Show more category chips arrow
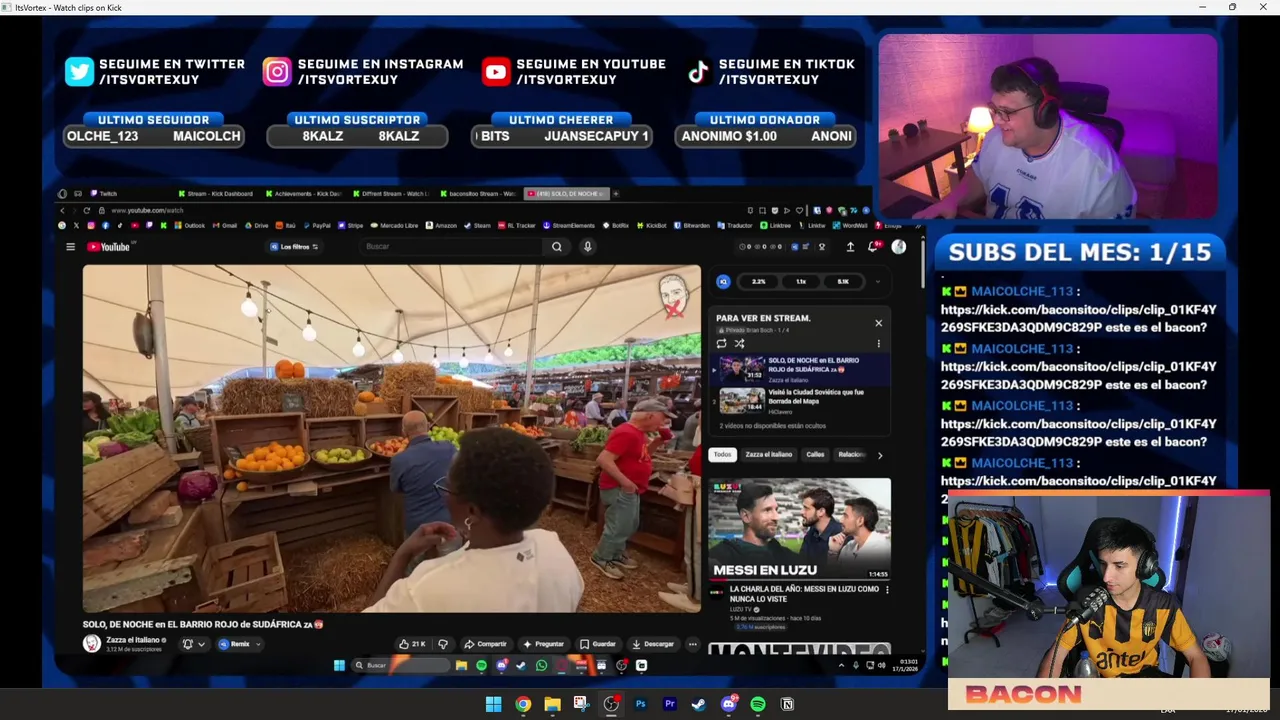The image size is (1280, 720). pos(880,455)
